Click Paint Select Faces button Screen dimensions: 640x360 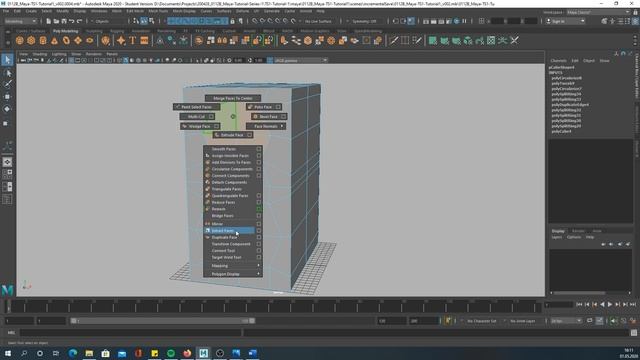pos(197,107)
